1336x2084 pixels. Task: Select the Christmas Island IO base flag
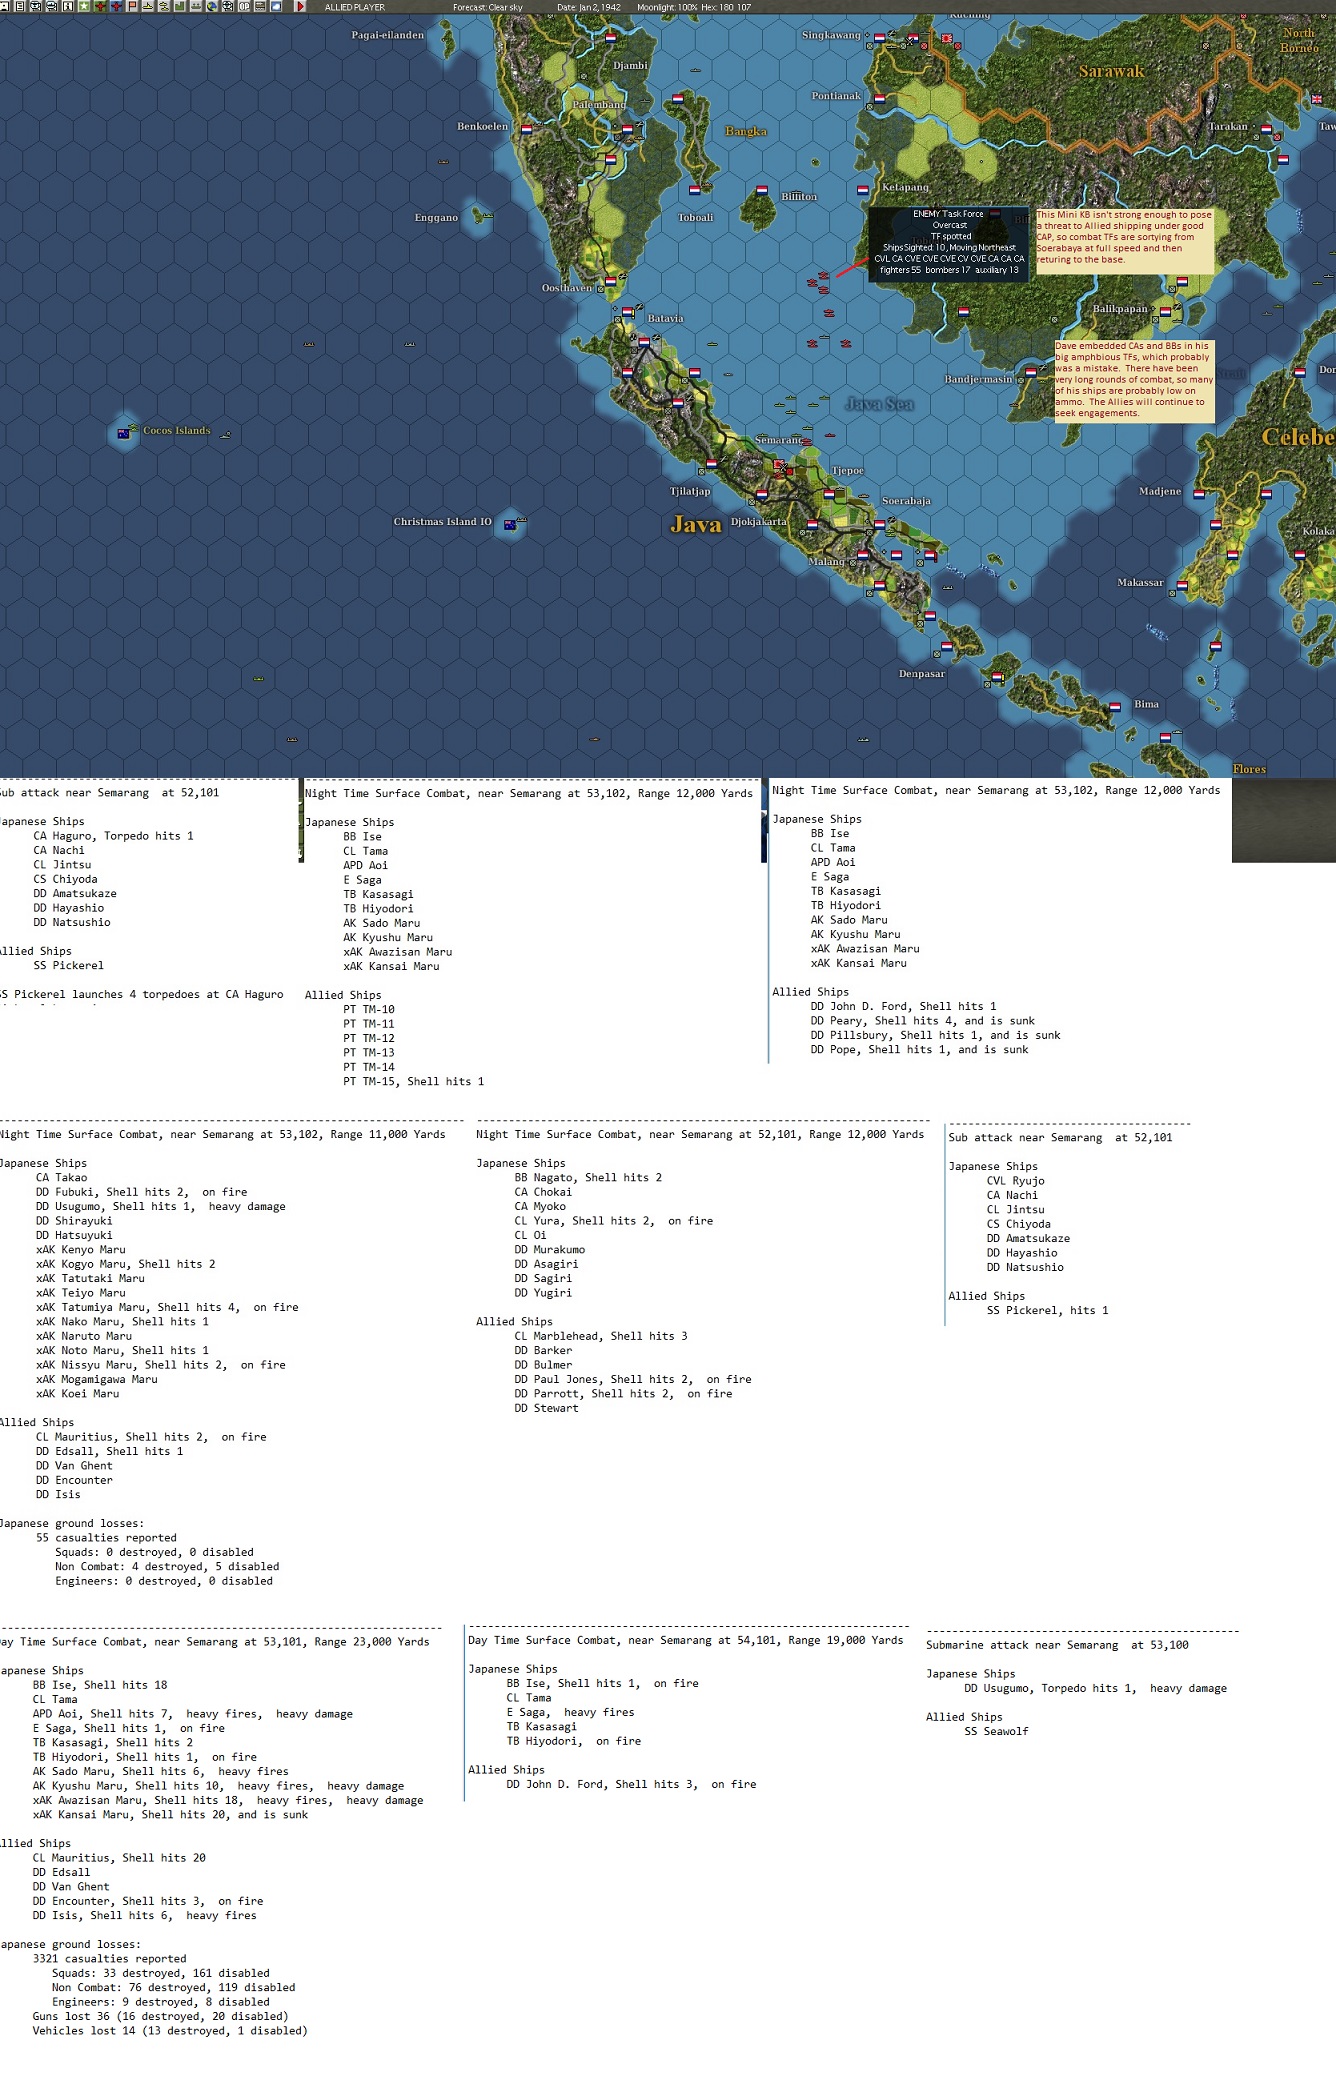pos(510,524)
